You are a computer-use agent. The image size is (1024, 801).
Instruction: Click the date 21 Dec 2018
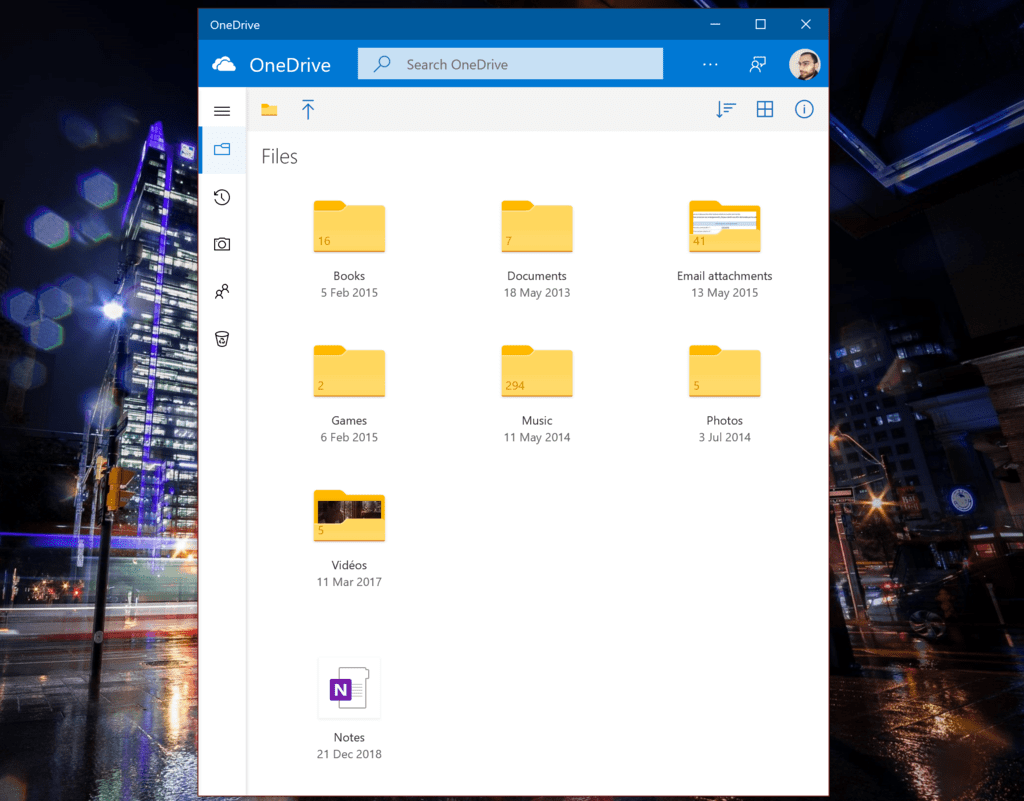coord(349,754)
